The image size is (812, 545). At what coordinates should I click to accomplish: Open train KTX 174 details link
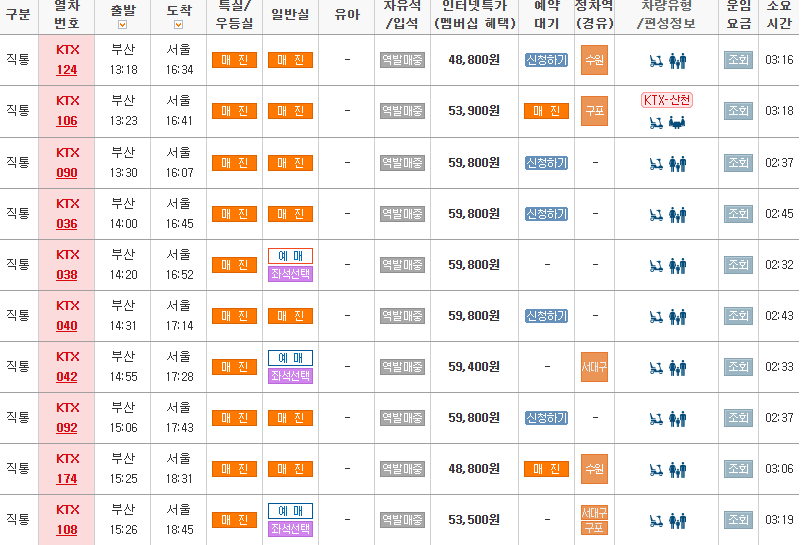point(67,479)
